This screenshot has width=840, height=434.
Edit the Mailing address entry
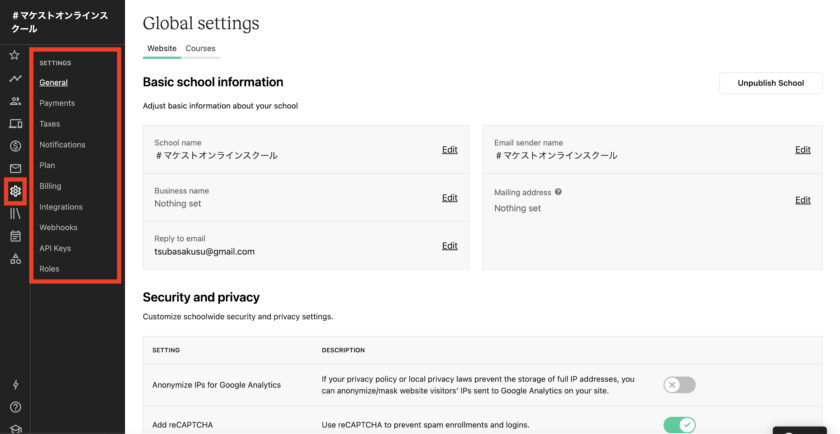[802, 200]
